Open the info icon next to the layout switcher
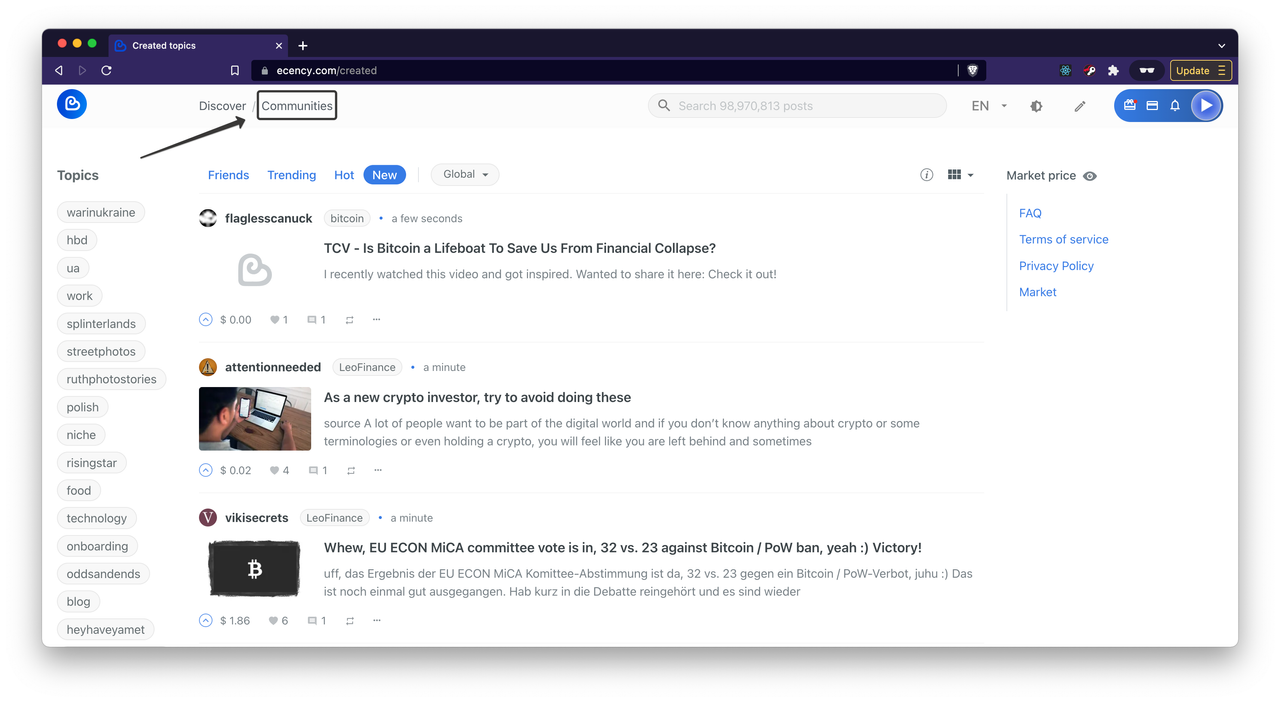The image size is (1280, 702). click(x=926, y=174)
